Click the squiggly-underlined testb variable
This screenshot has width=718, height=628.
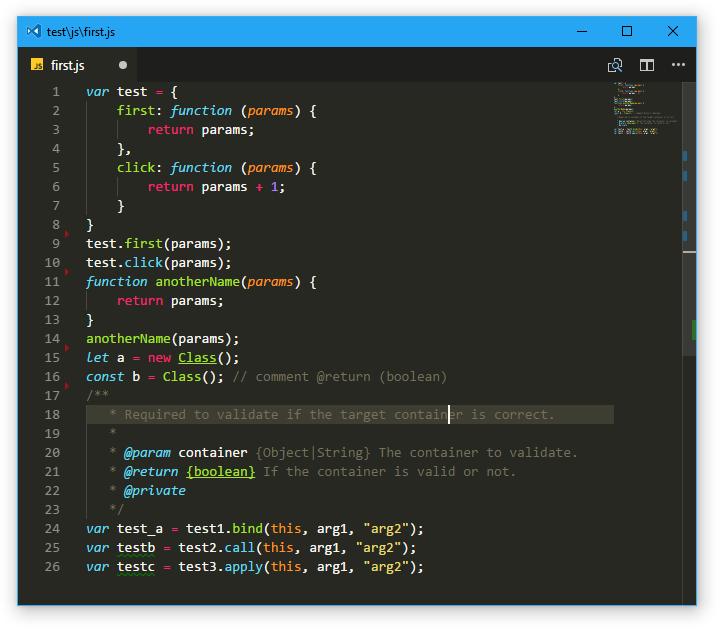coord(136,548)
